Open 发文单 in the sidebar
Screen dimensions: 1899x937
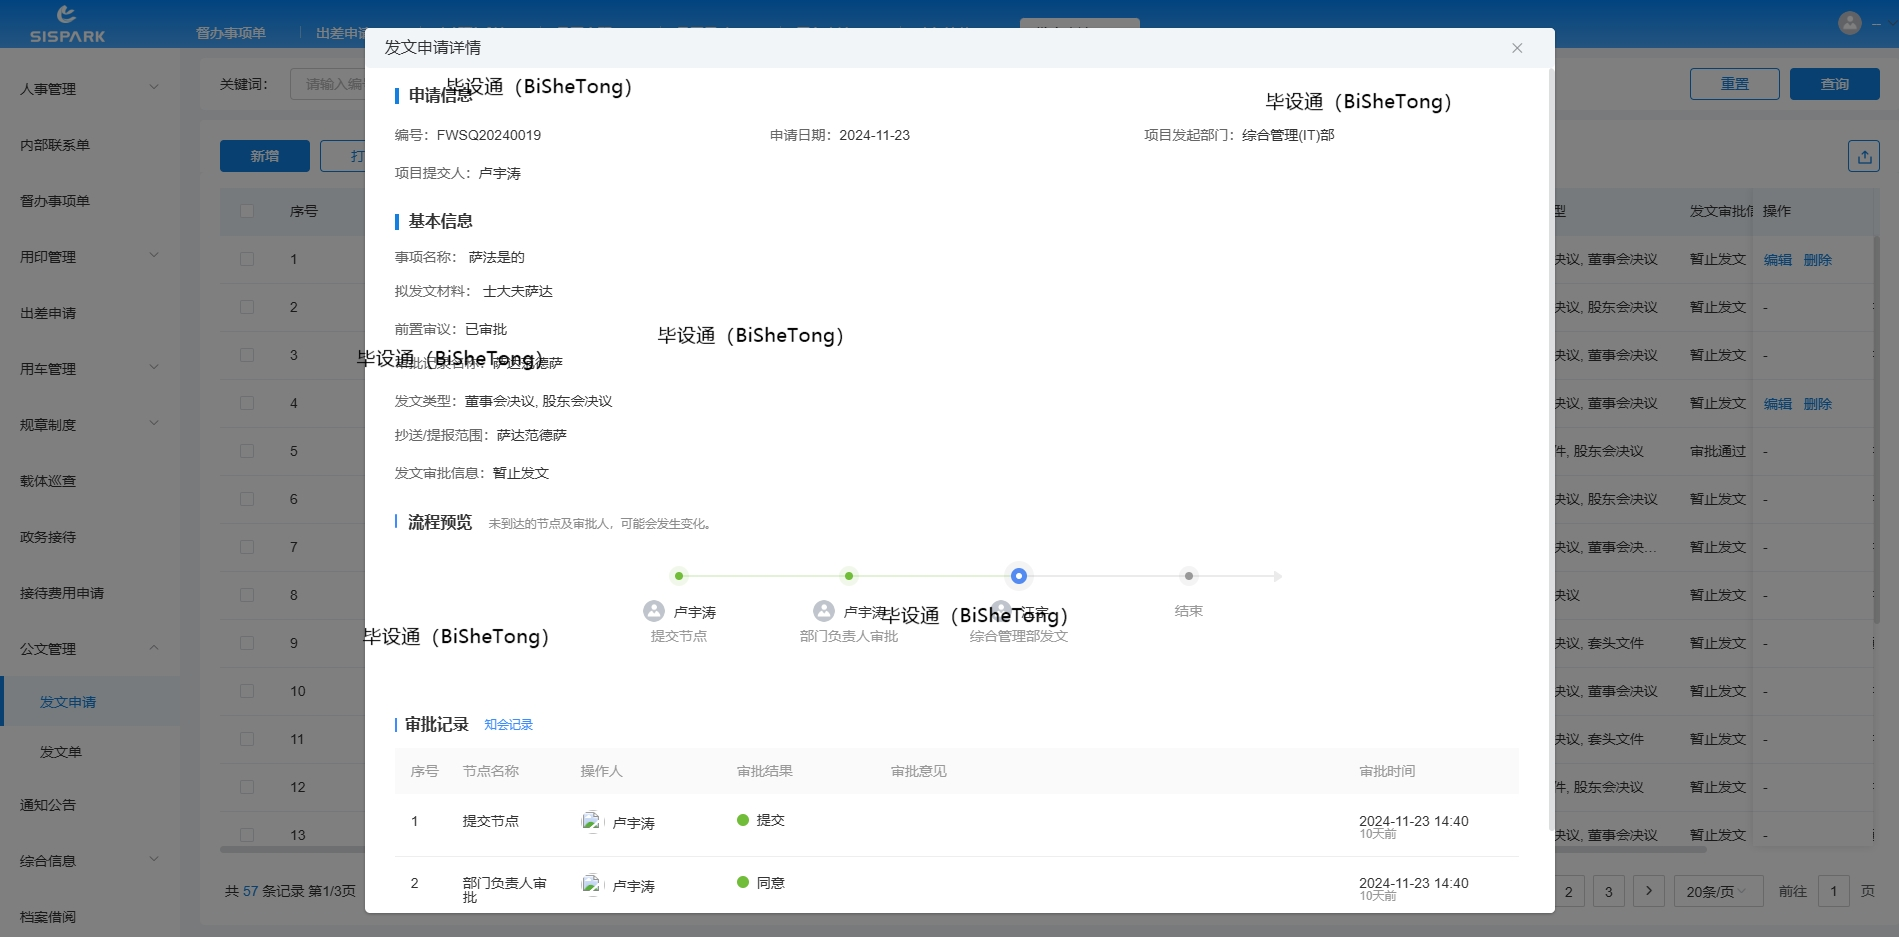coord(61,752)
